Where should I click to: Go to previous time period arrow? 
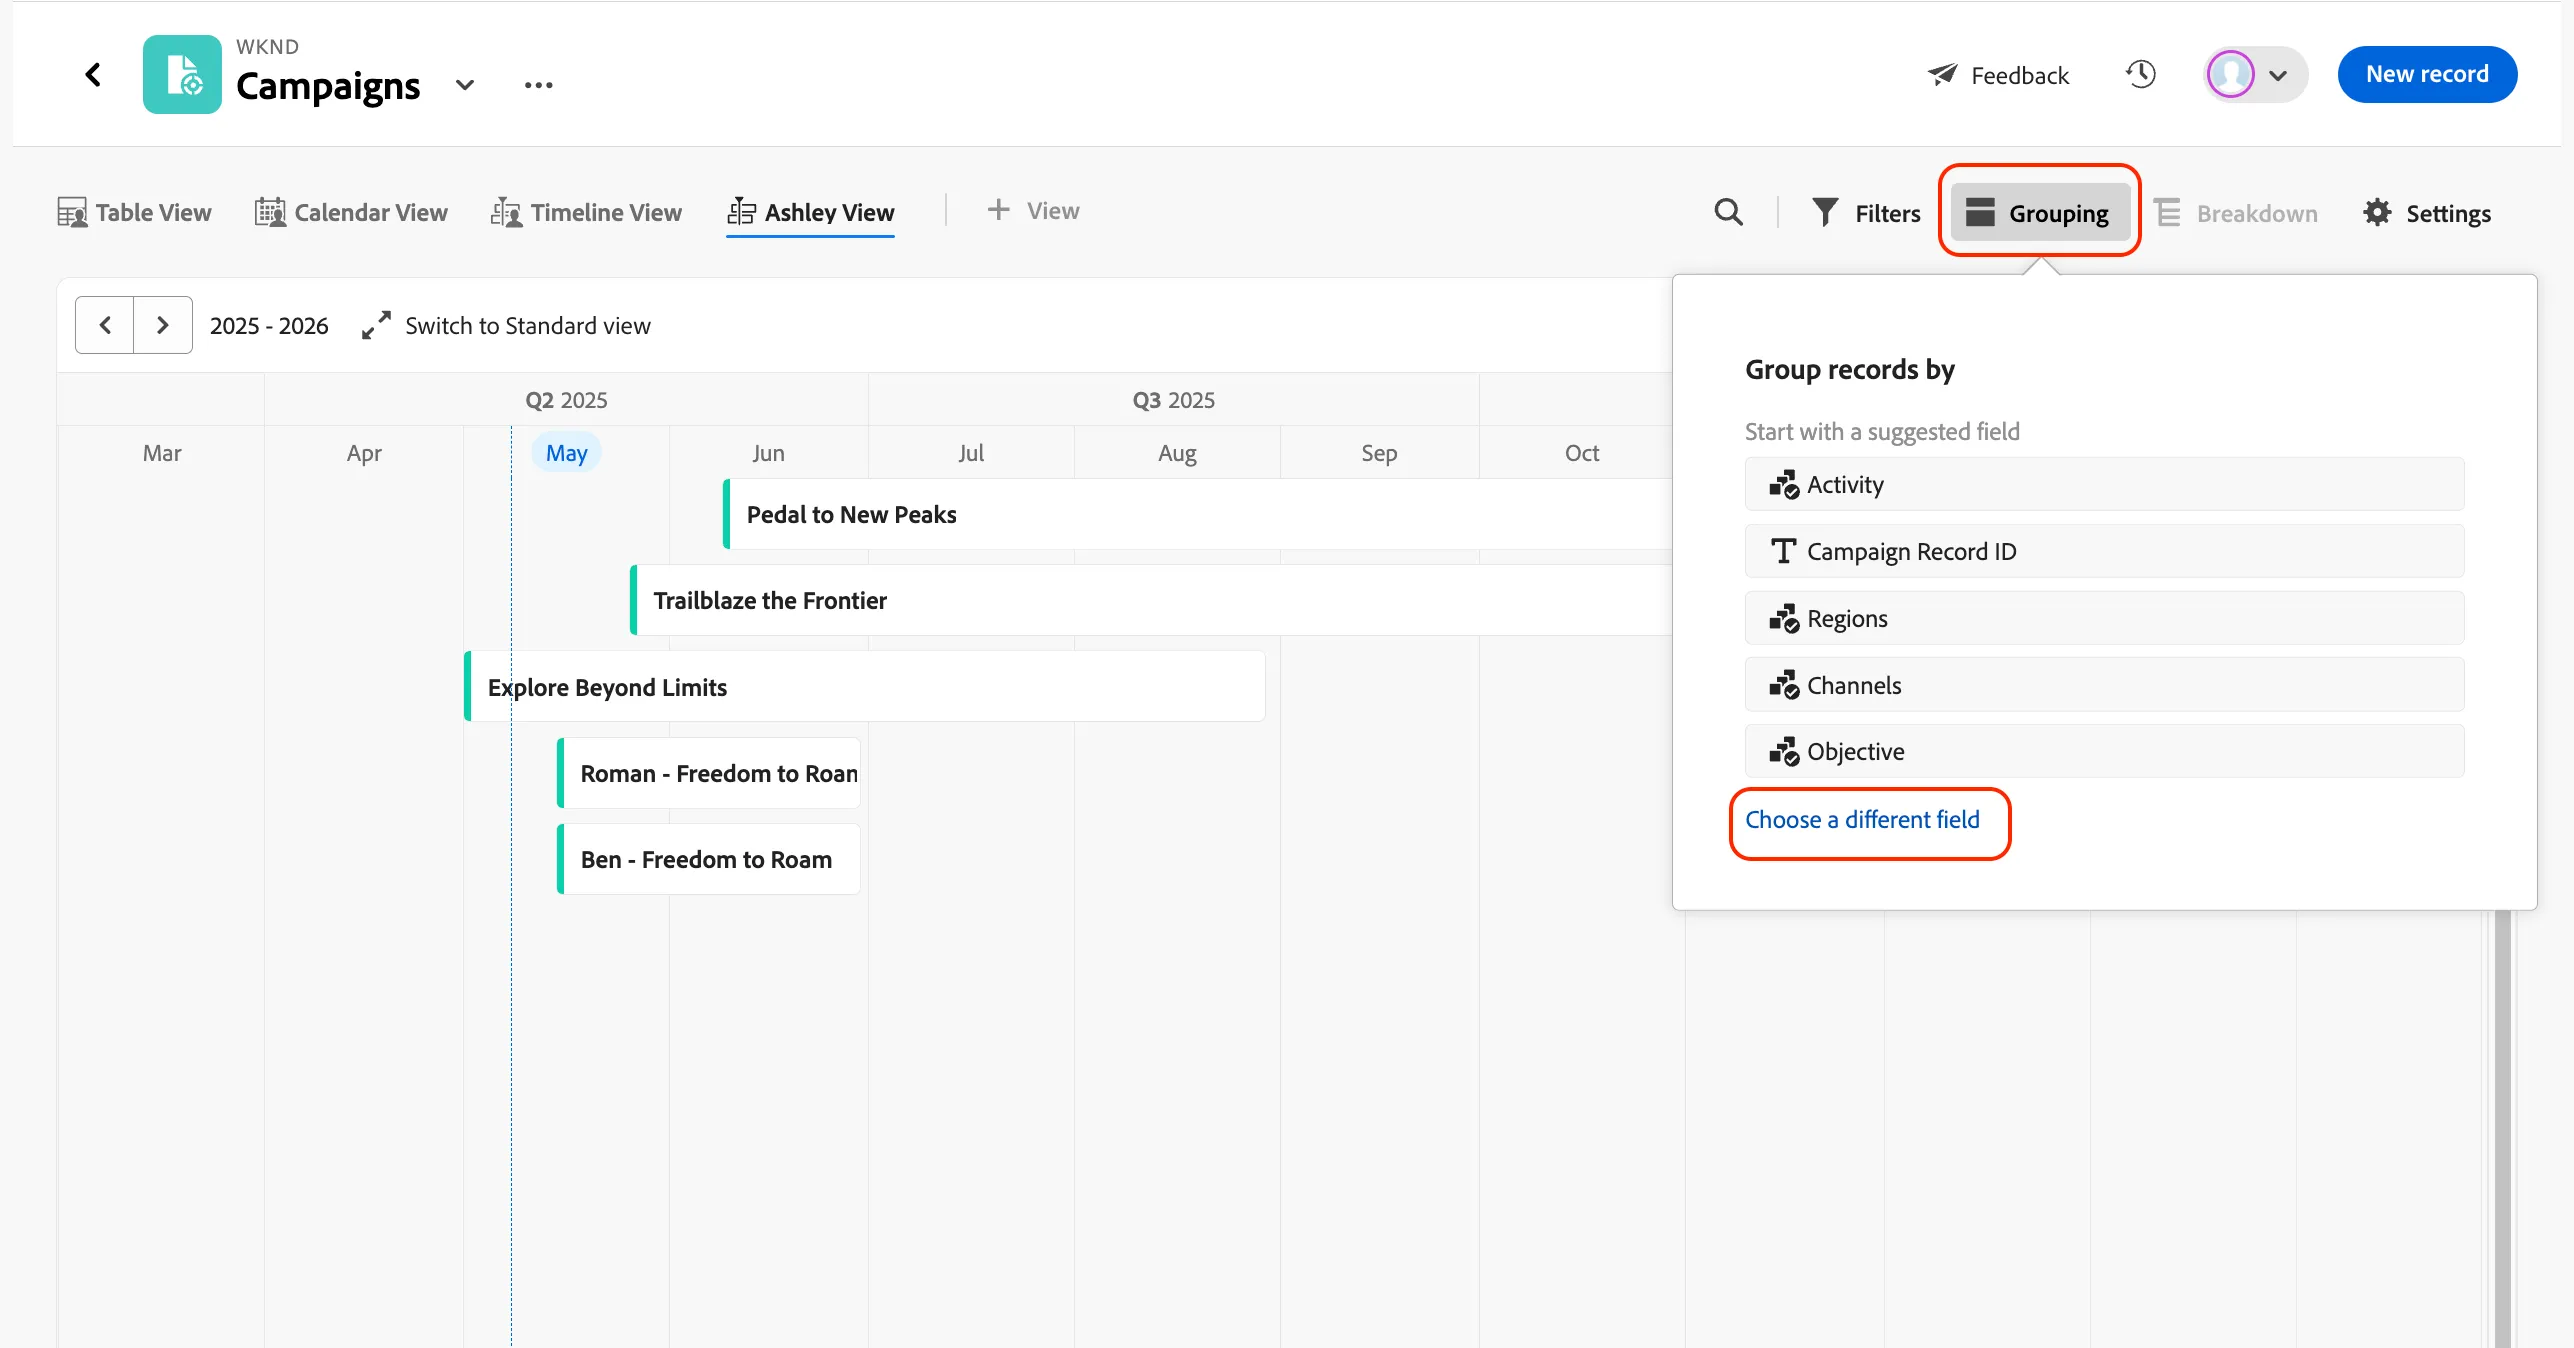tap(105, 325)
